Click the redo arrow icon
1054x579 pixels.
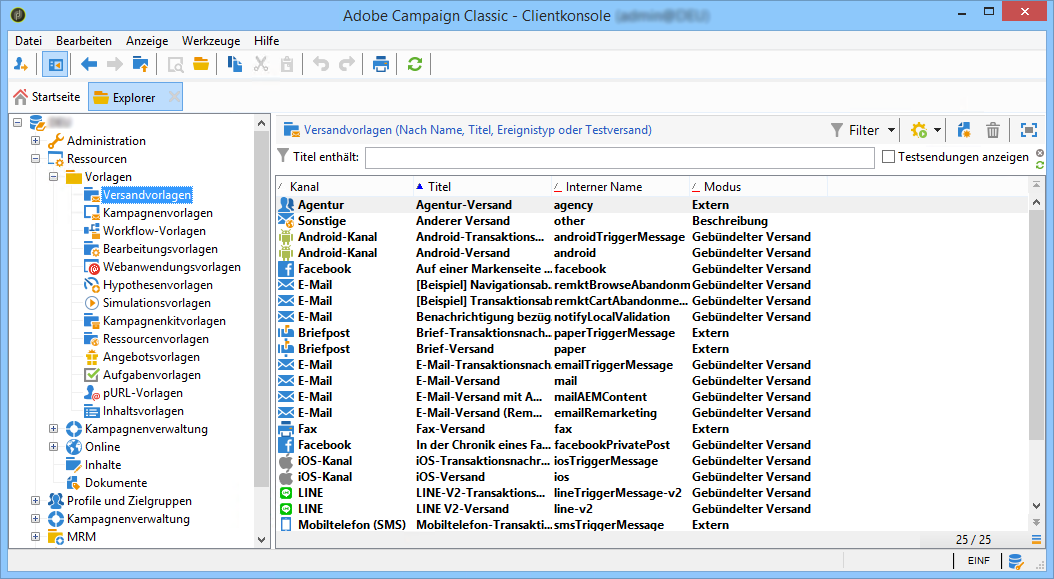click(347, 65)
